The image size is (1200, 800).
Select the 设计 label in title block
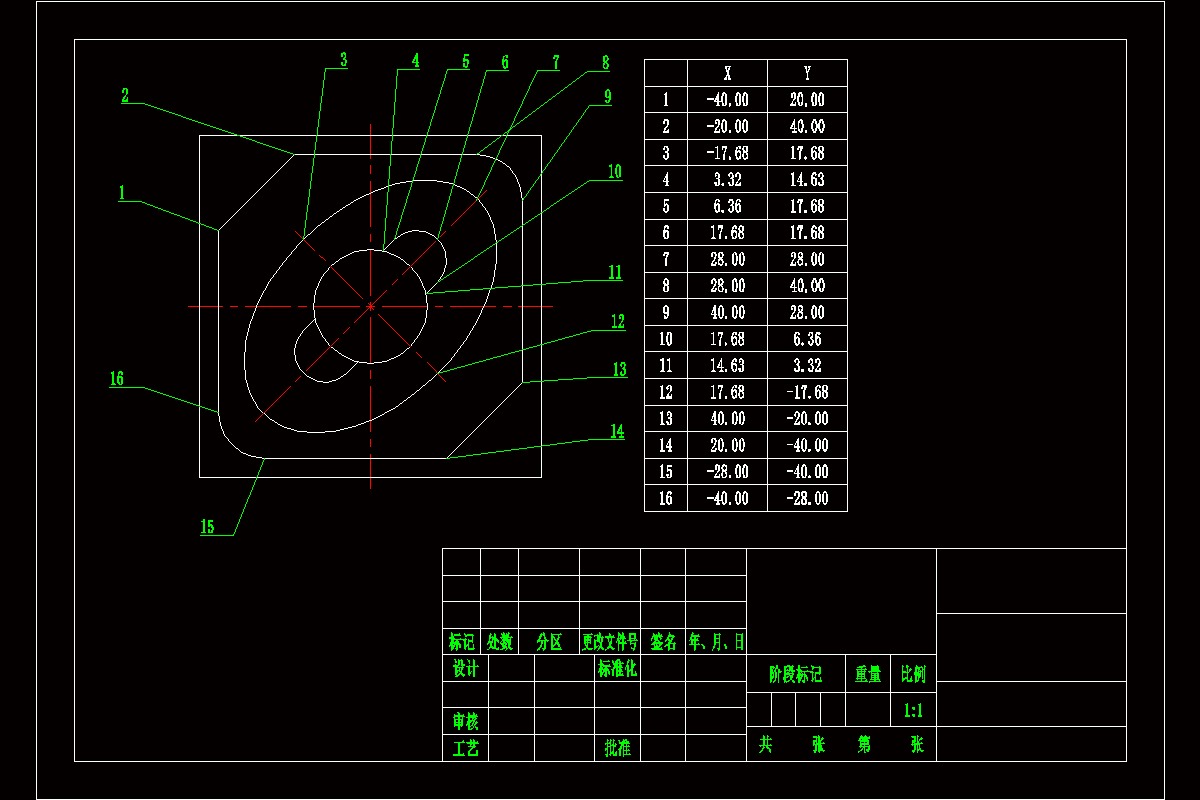point(466,669)
